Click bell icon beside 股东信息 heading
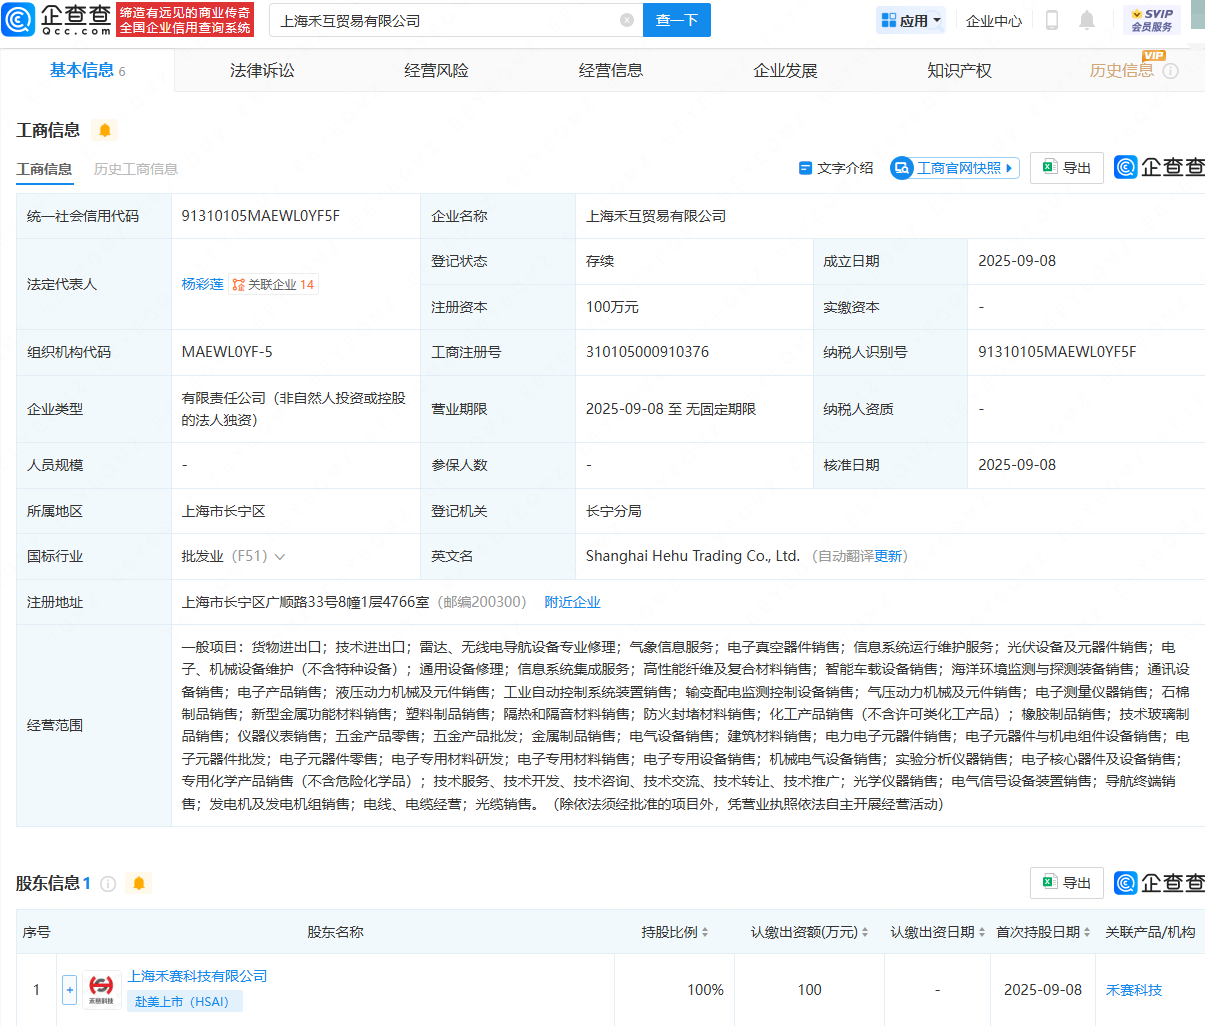This screenshot has width=1205, height=1026. click(x=139, y=883)
